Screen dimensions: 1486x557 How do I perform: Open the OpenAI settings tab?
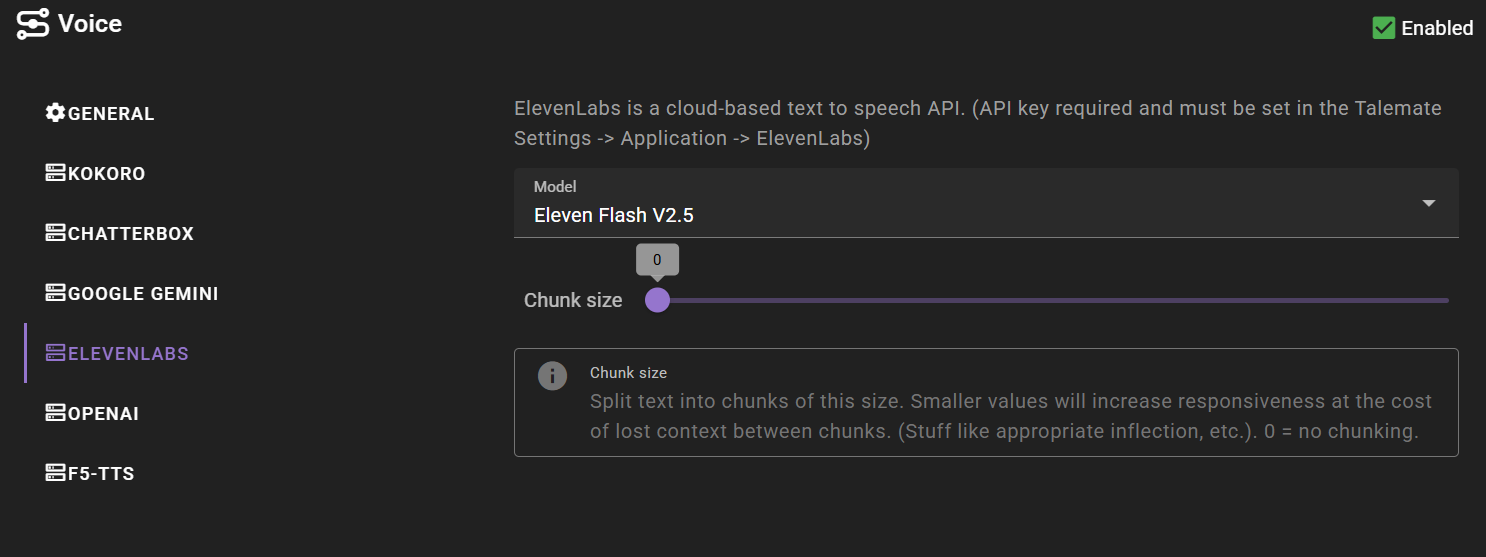tap(92, 413)
